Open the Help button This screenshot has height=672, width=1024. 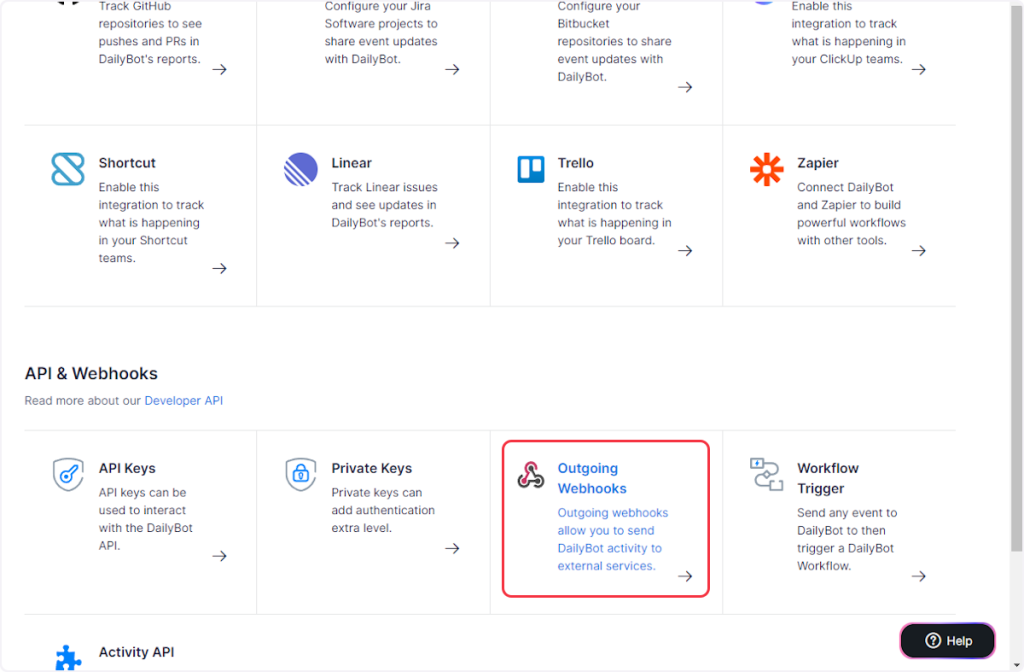coord(947,641)
